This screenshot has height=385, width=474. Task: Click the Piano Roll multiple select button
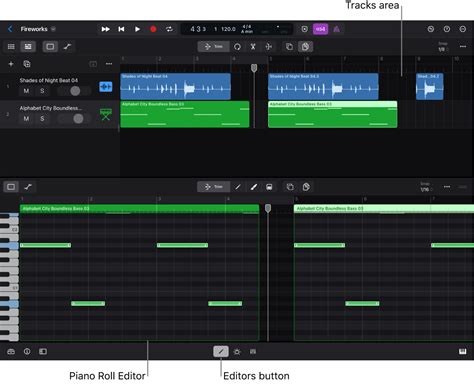coord(306,187)
